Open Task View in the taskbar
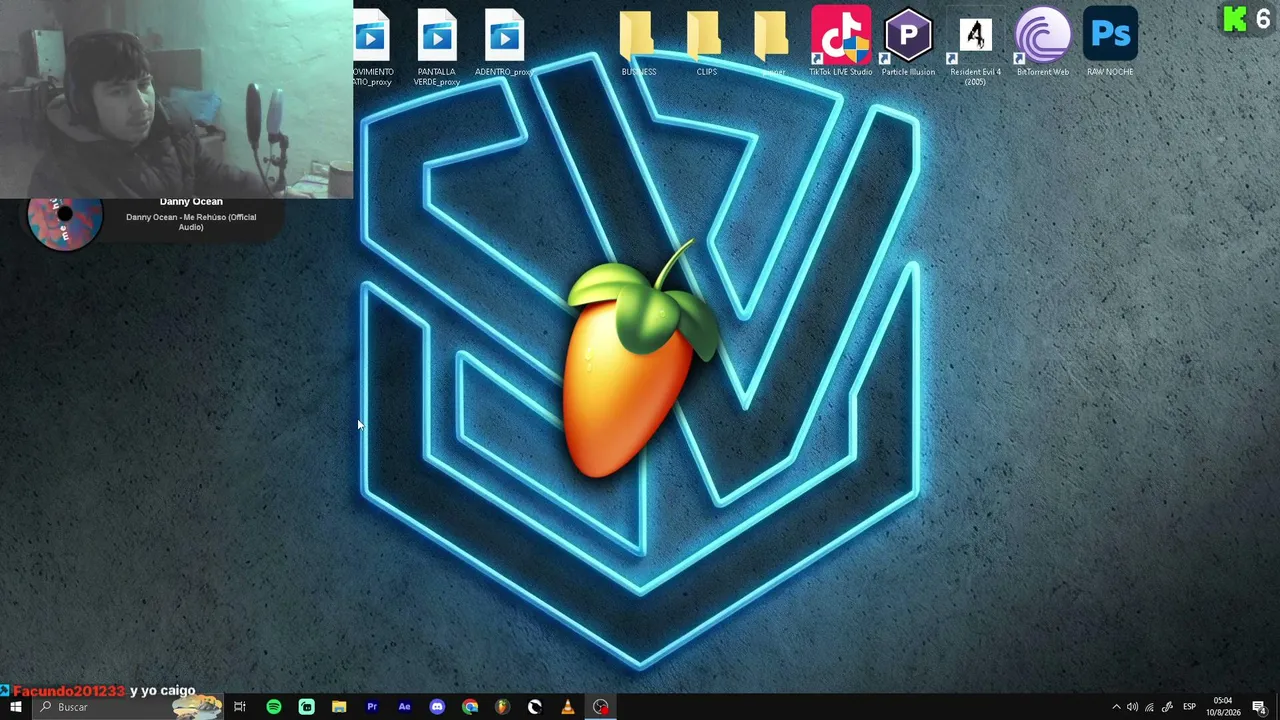 (x=240, y=707)
